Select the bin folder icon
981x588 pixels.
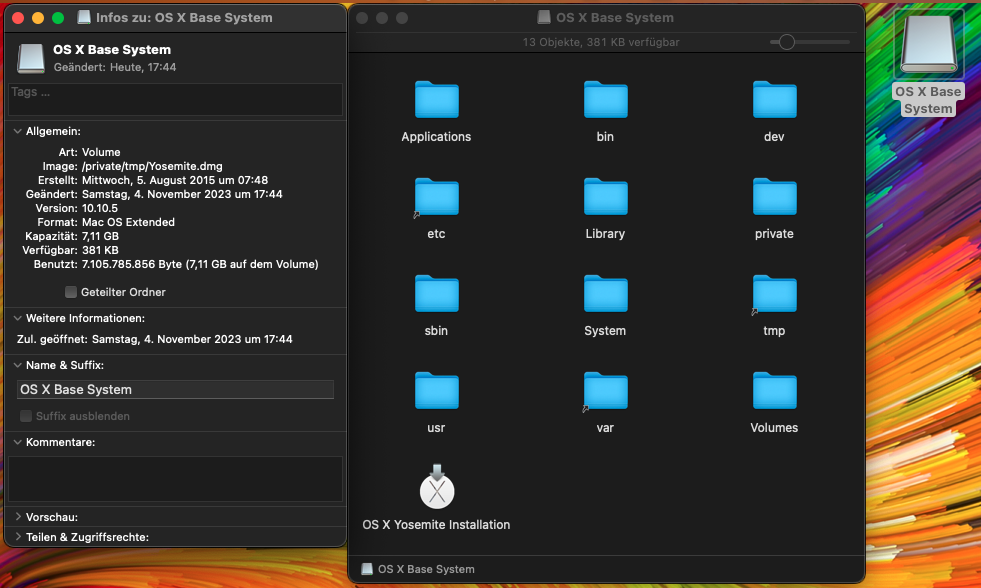click(605, 100)
